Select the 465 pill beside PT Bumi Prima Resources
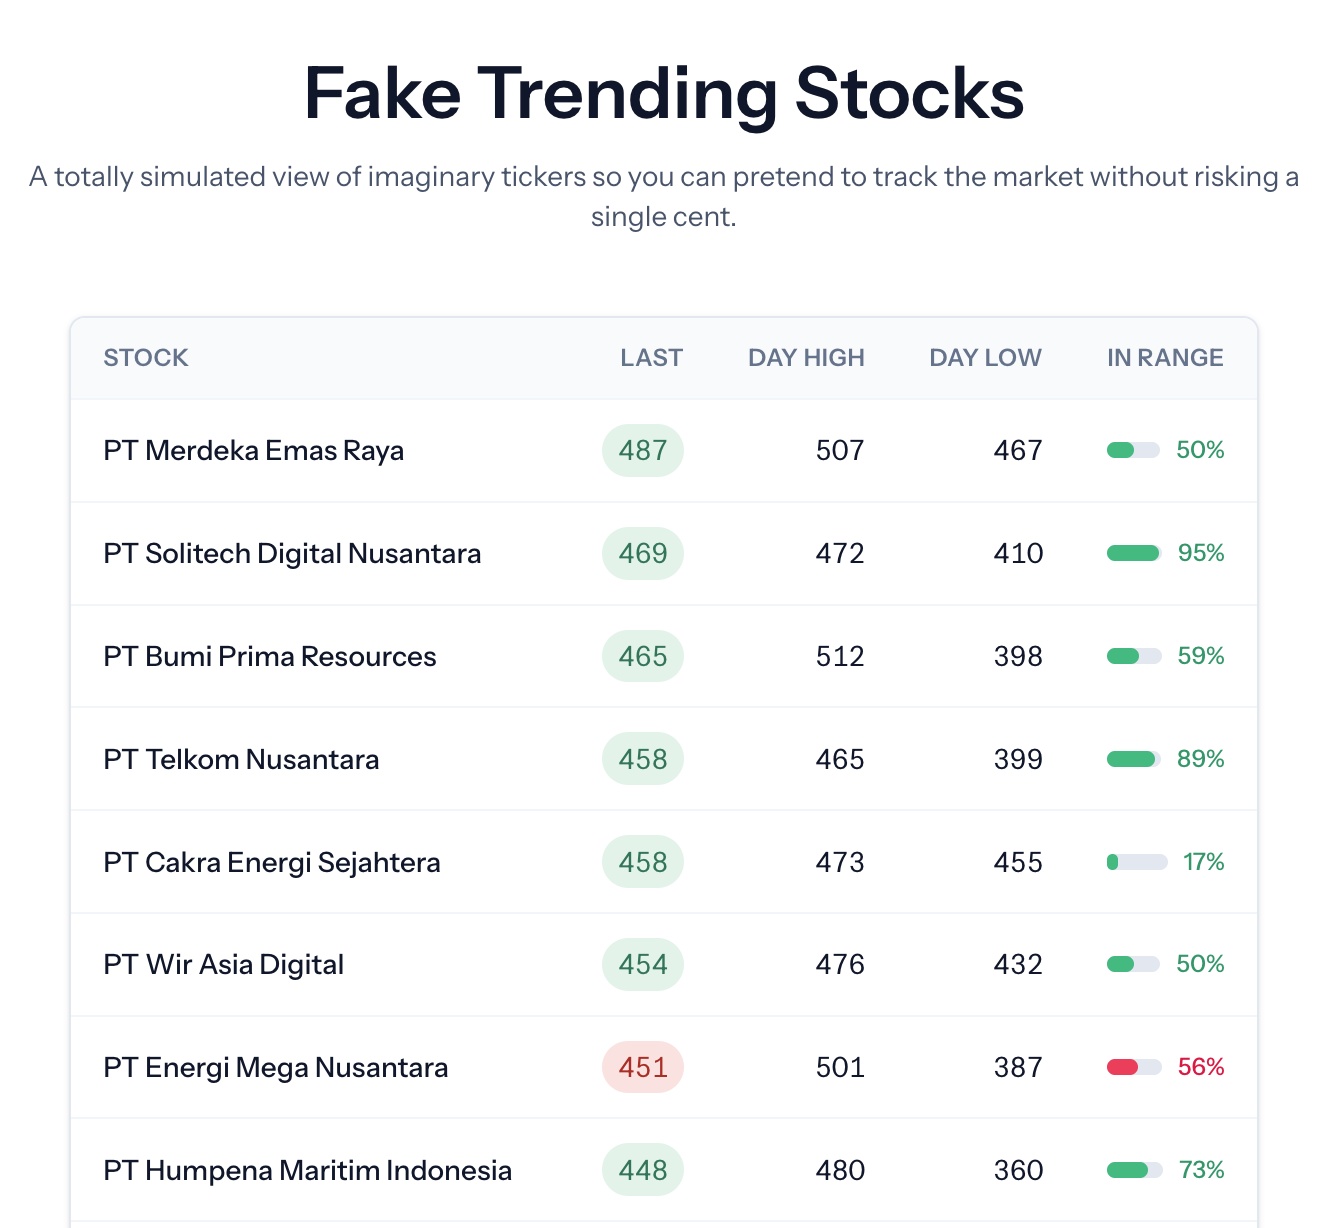The width and height of the screenshot is (1330, 1228). 642,656
